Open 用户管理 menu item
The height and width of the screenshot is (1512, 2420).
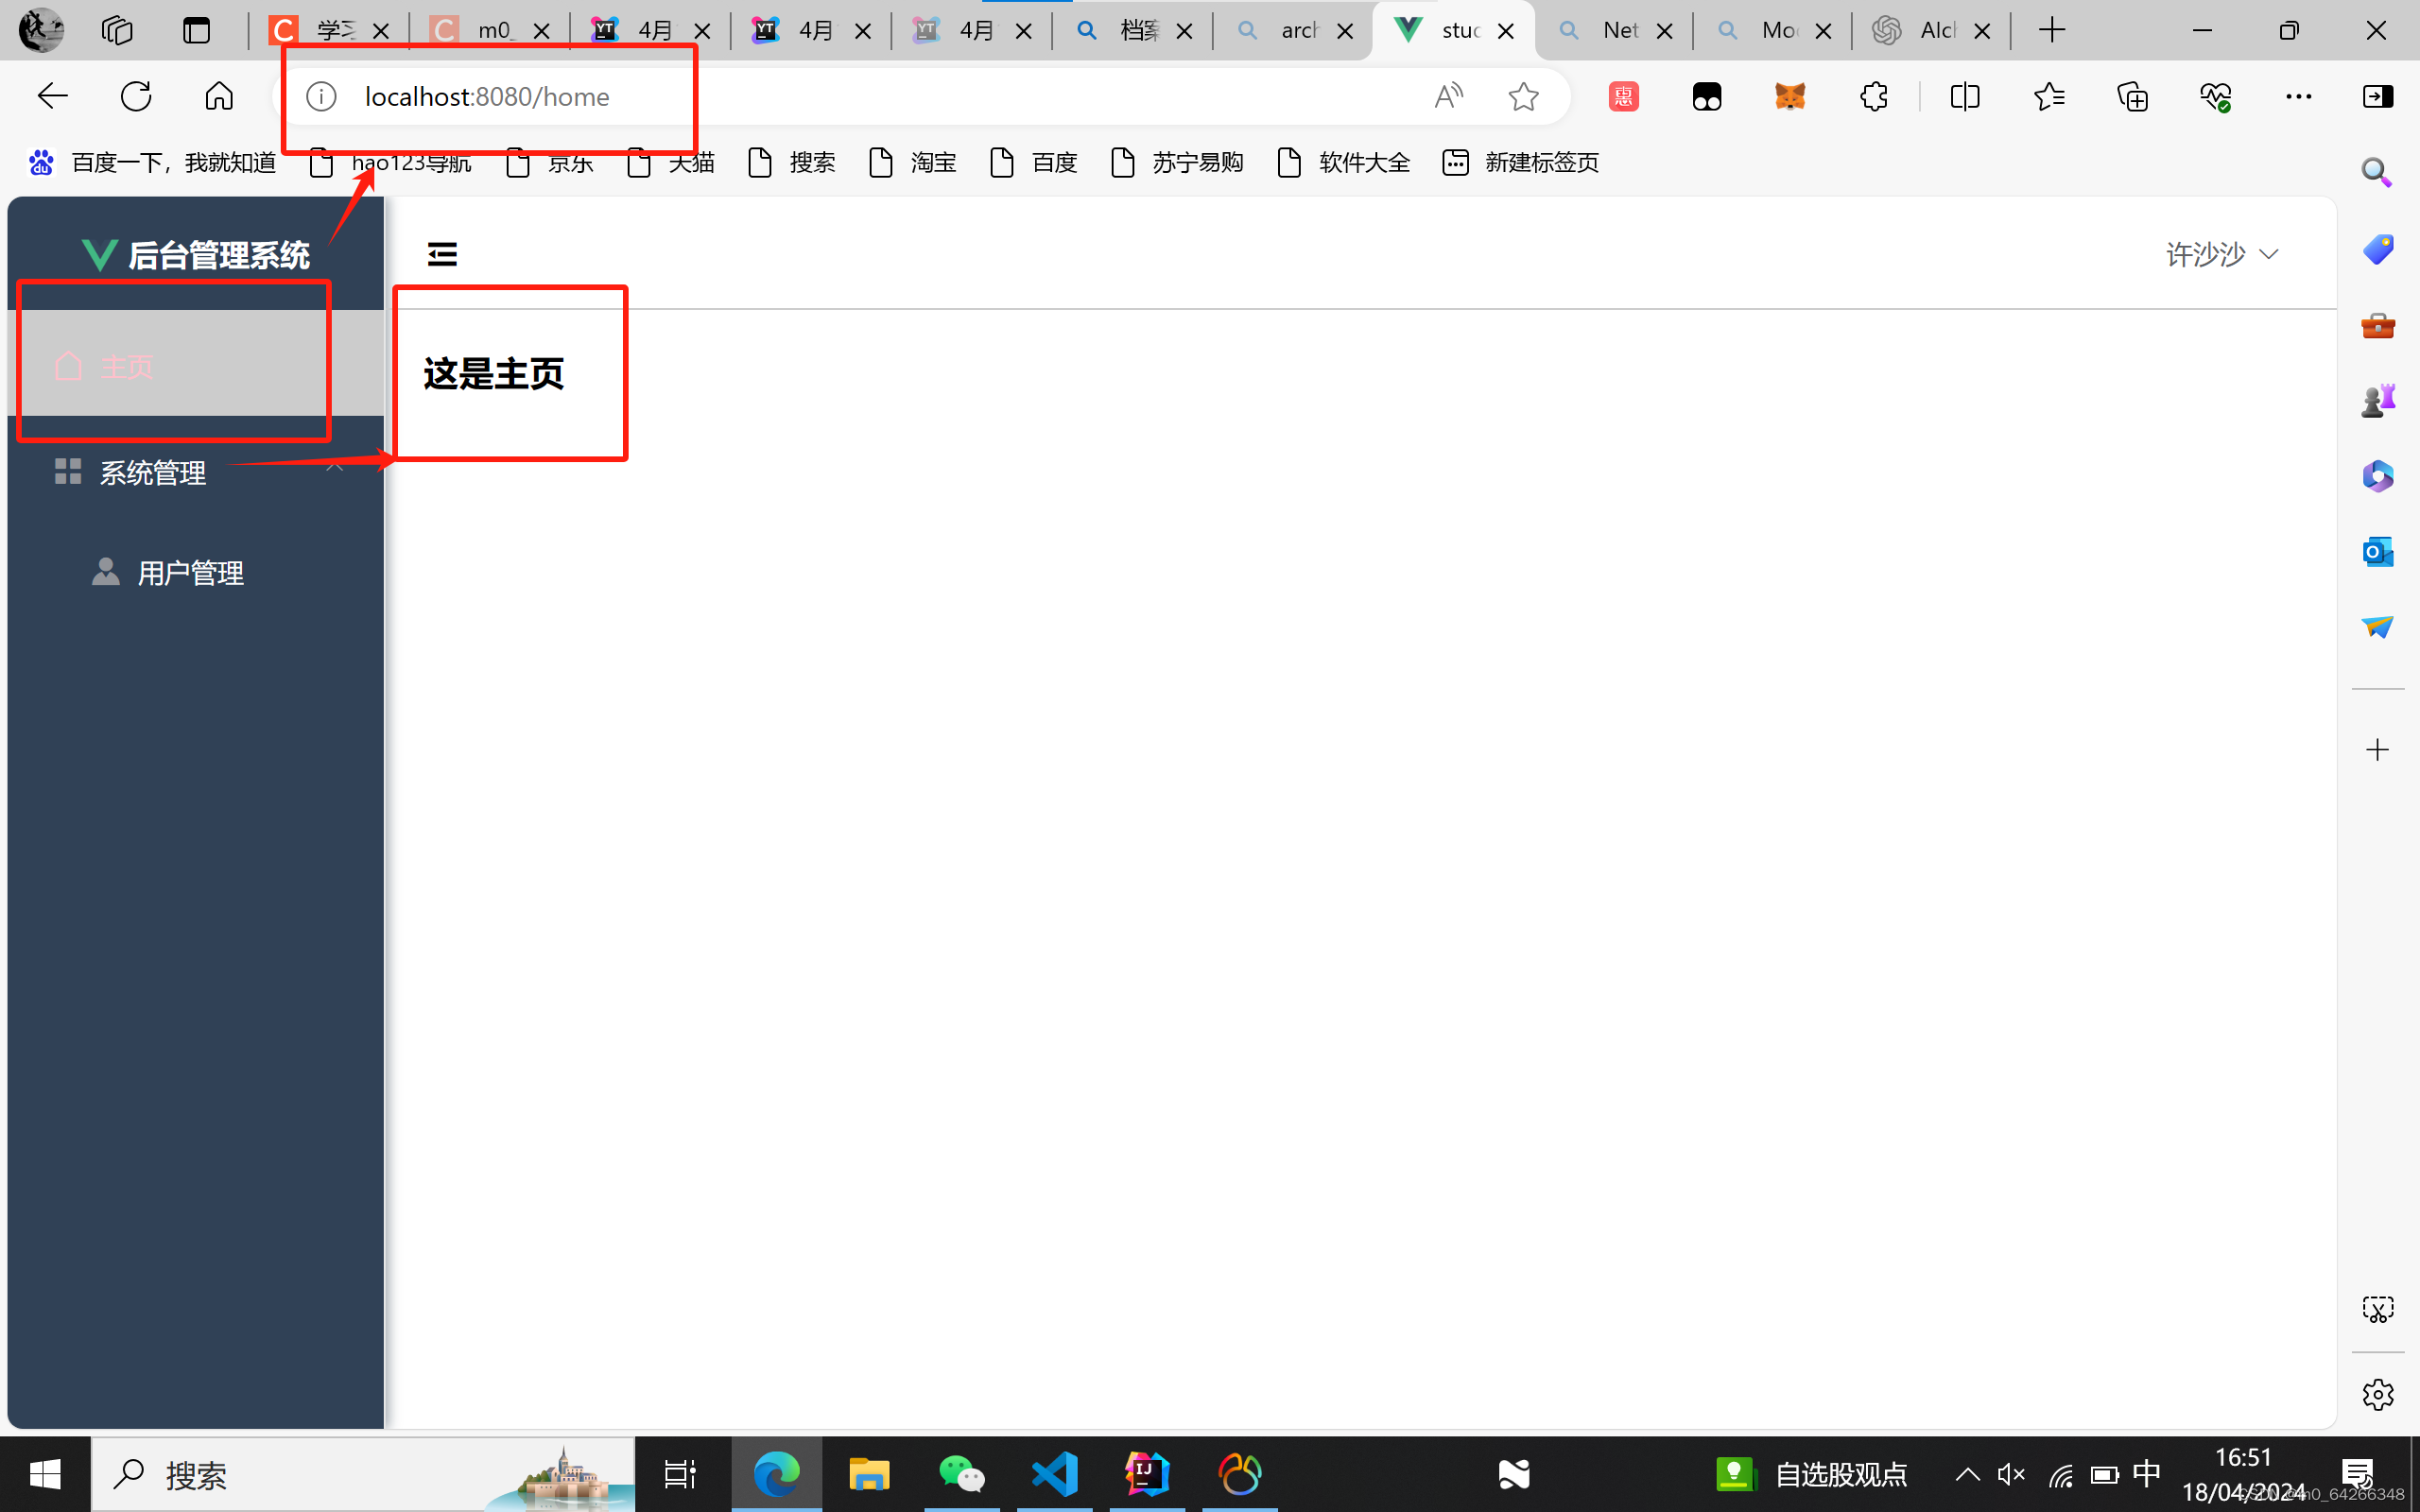[190, 573]
